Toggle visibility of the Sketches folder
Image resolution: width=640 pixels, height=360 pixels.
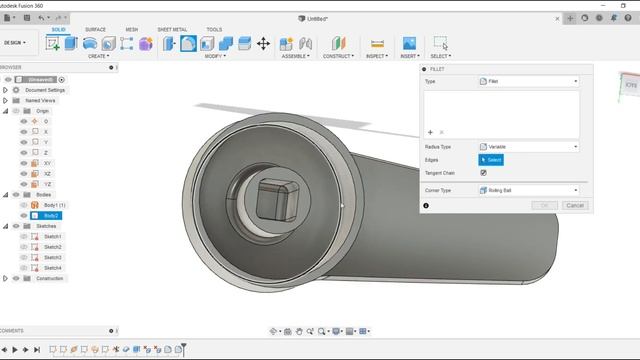click(x=16, y=226)
